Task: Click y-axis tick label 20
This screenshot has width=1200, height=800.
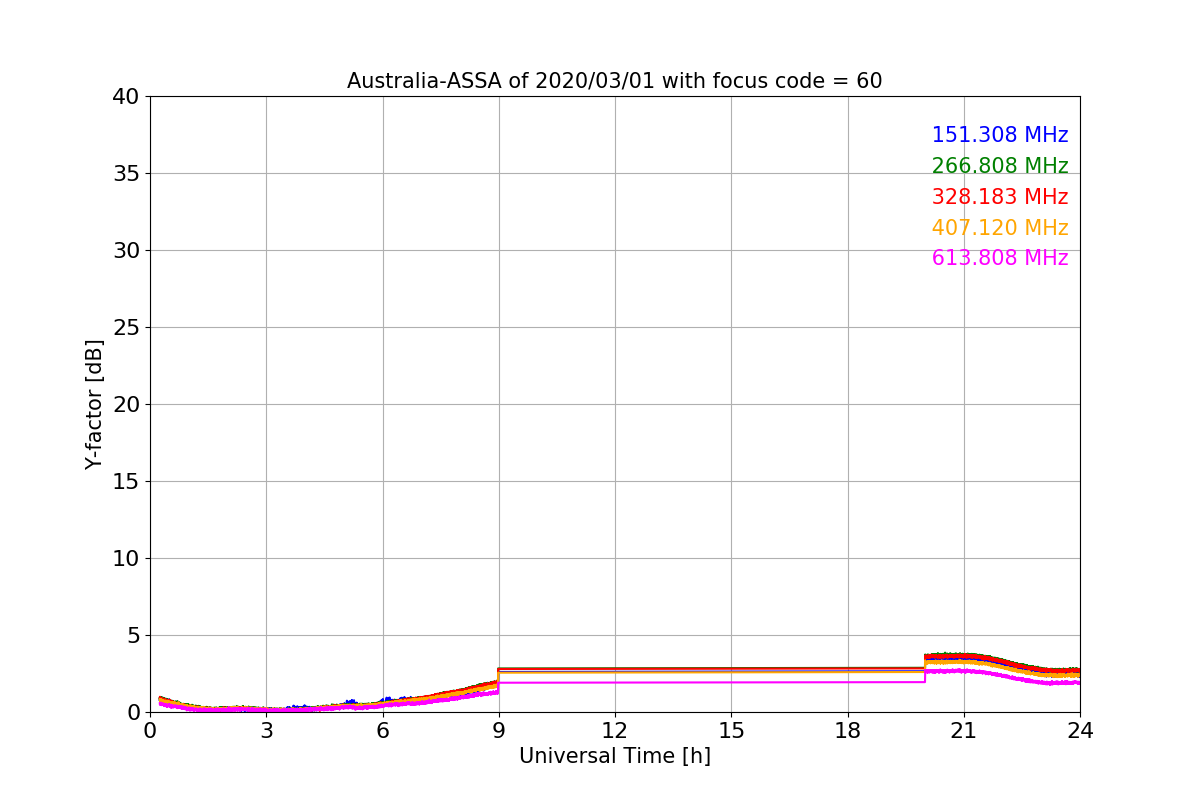Action: (125, 405)
